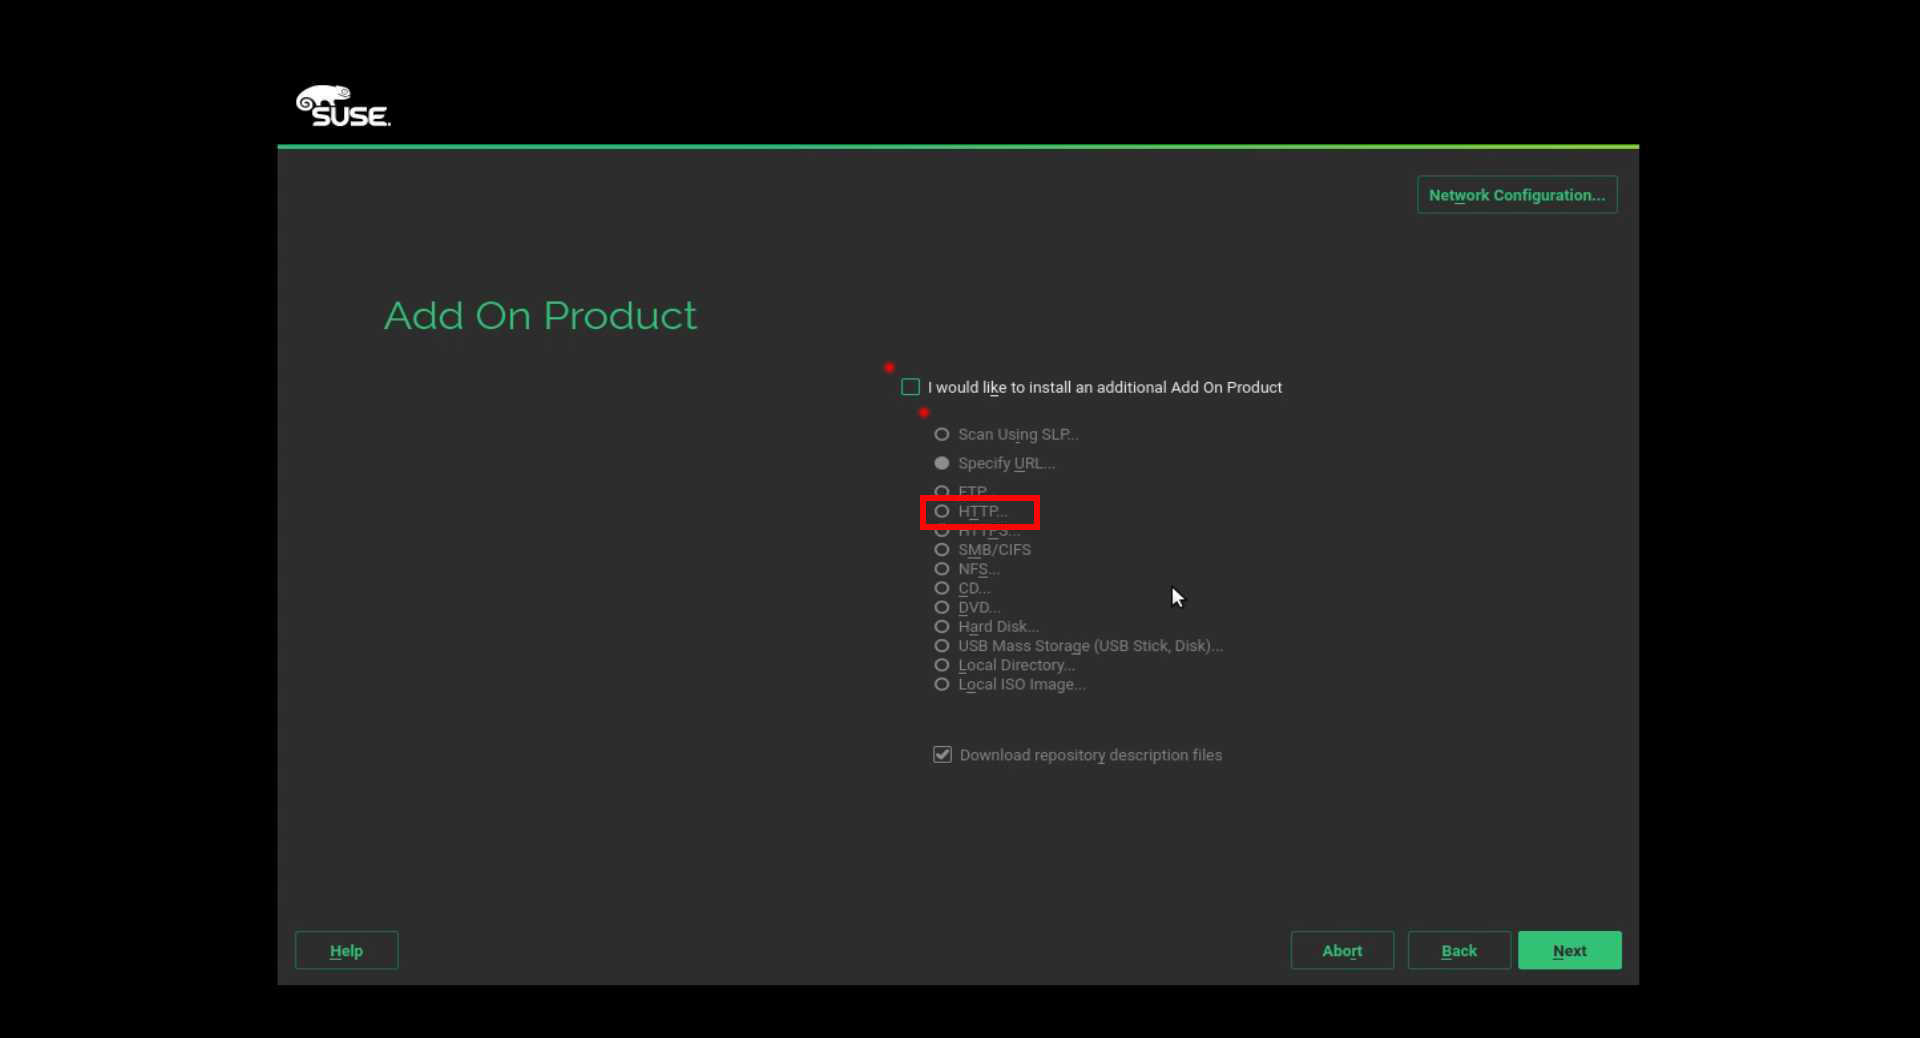Click the SUSE chameleon logo
The image size is (1920, 1038).
tap(343, 106)
